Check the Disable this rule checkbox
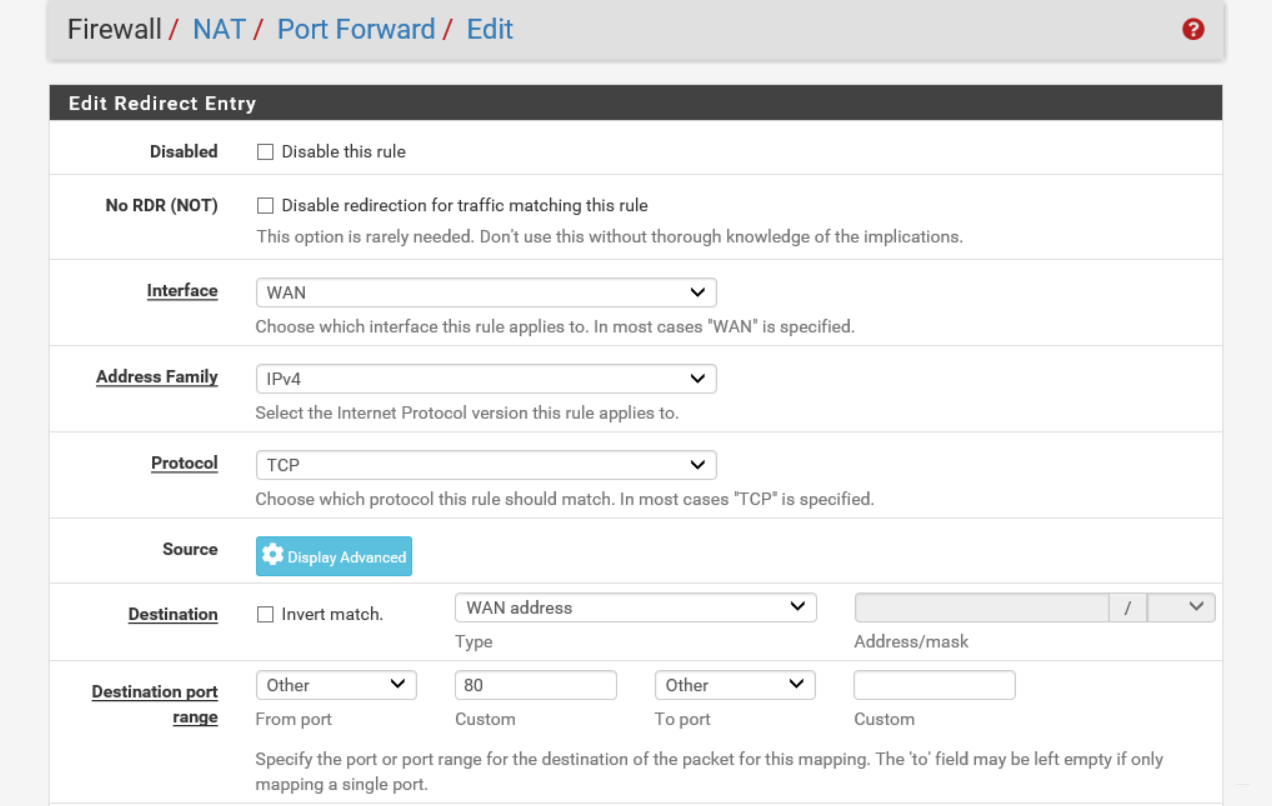This screenshot has width=1272, height=806. point(265,152)
